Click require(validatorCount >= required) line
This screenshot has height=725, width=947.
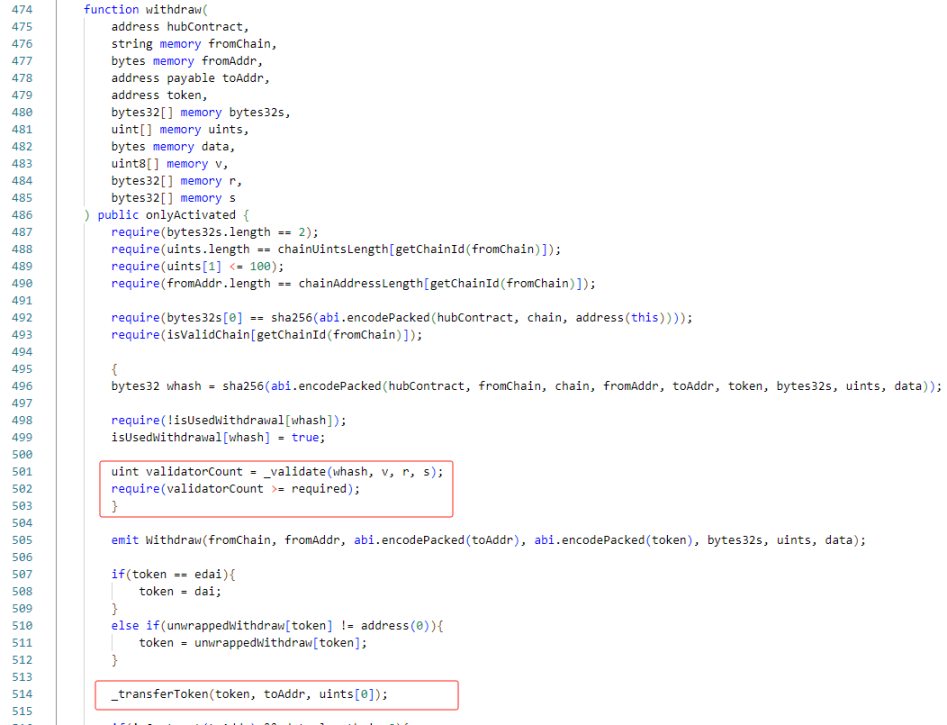point(234,488)
